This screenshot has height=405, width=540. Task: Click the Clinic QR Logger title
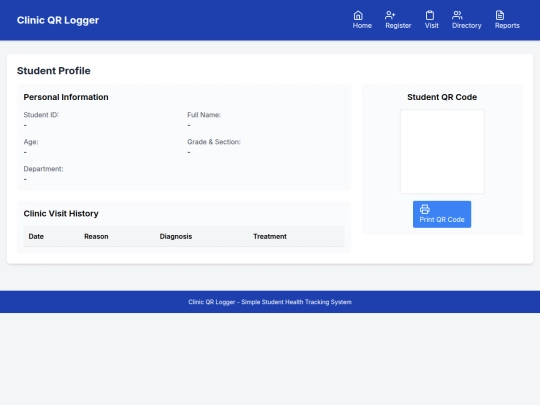[x=58, y=20]
